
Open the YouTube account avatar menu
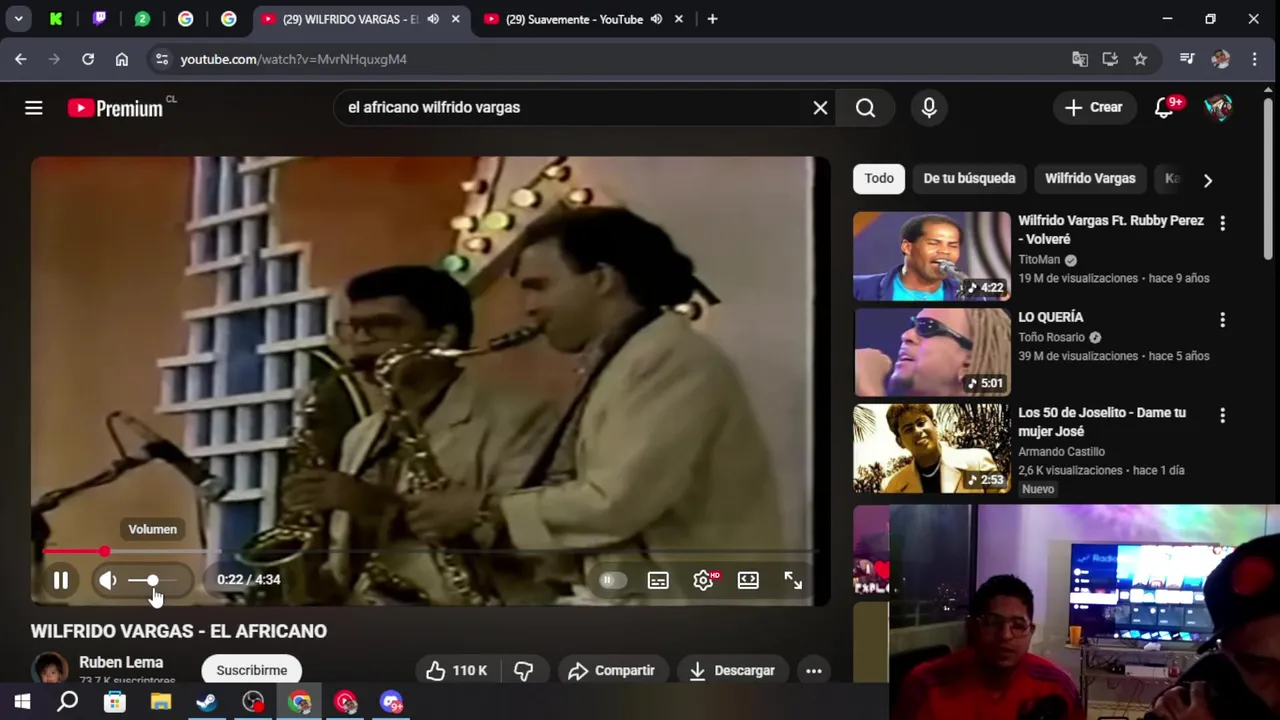pos(1218,108)
